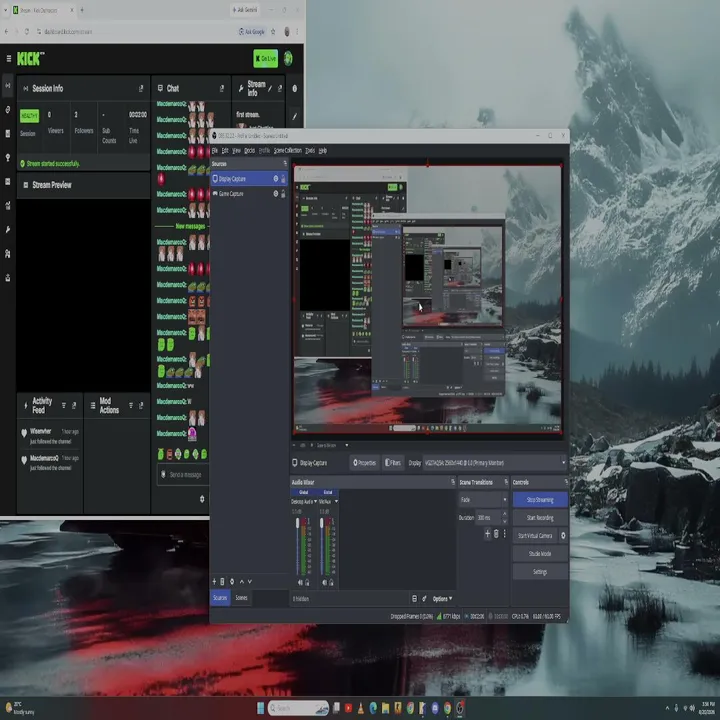This screenshot has height=720, width=720.
Task: Pop out the Kick Chat panel
Action: pos(222,89)
